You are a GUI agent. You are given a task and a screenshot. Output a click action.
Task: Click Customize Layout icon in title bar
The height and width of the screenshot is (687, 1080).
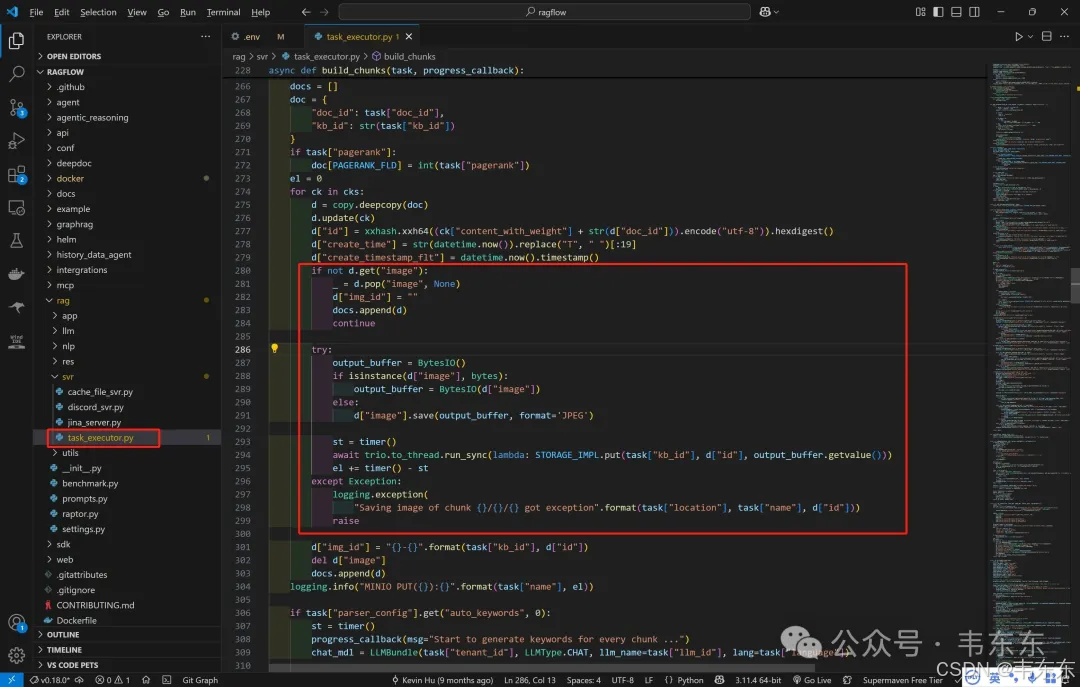coord(920,12)
